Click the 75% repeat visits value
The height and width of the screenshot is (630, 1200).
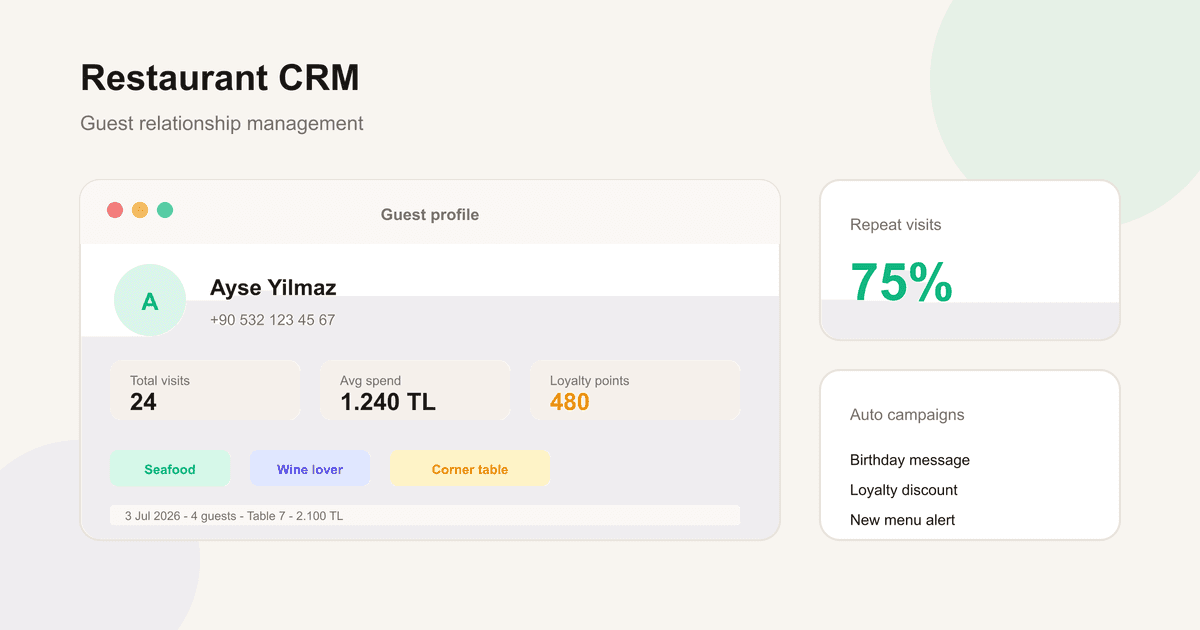[901, 282]
